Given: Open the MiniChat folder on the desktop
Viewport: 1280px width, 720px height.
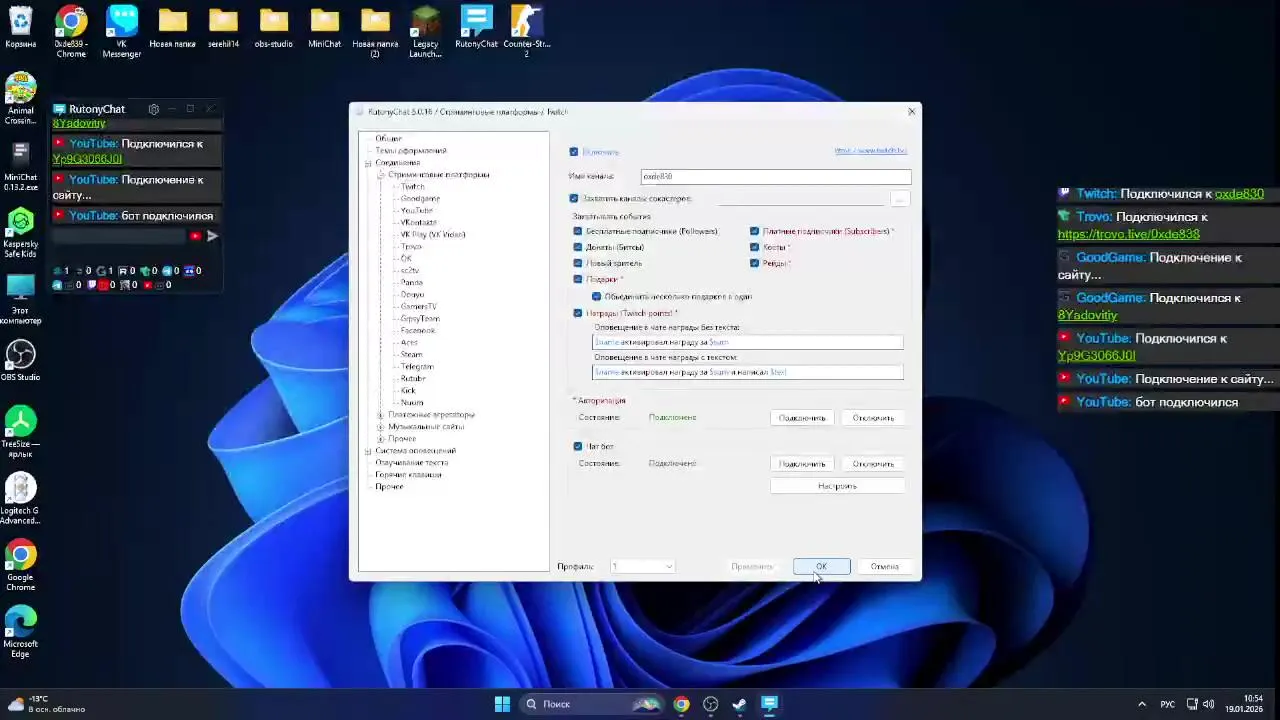Looking at the screenshot, I should (x=325, y=27).
